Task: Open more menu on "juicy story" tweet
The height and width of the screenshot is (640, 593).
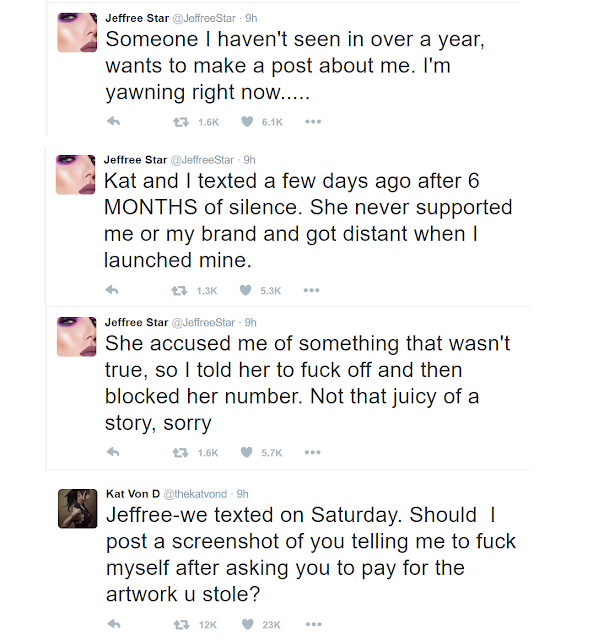Action: pyautogui.click(x=313, y=452)
